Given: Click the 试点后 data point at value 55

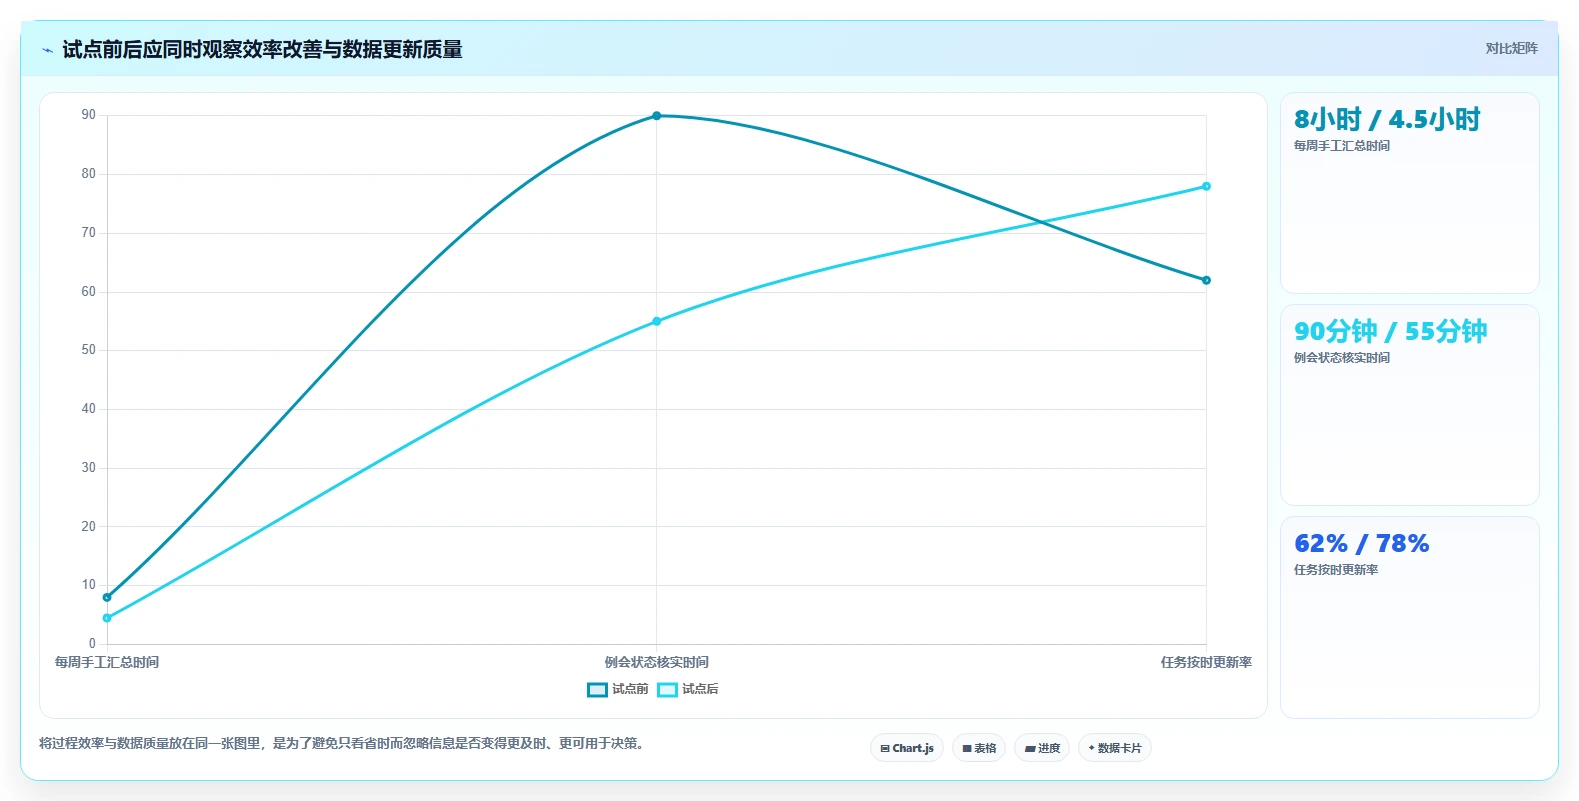Looking at the screenshot, I should pos(657,321).
